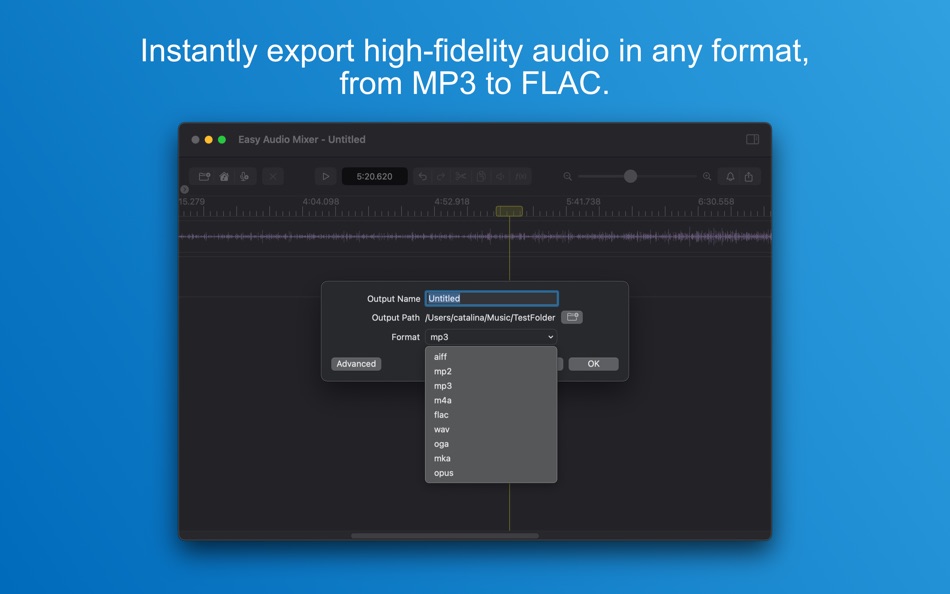The image size is (950, 594).
Task: Choose opus in the format list
Action: point(491,473)
